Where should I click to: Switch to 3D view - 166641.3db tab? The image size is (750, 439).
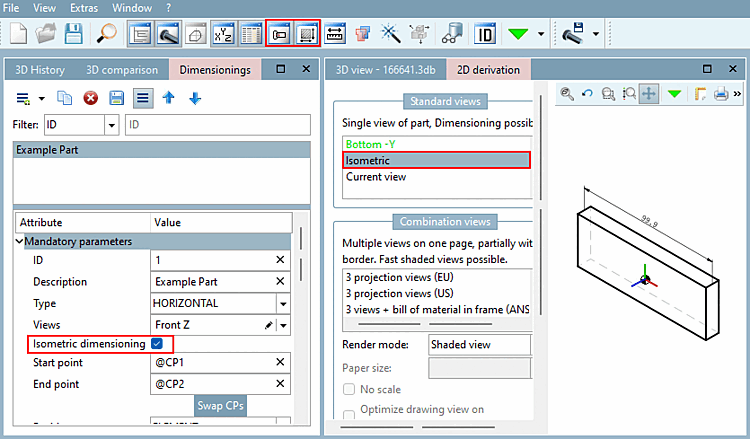click(x=386, y=70)
